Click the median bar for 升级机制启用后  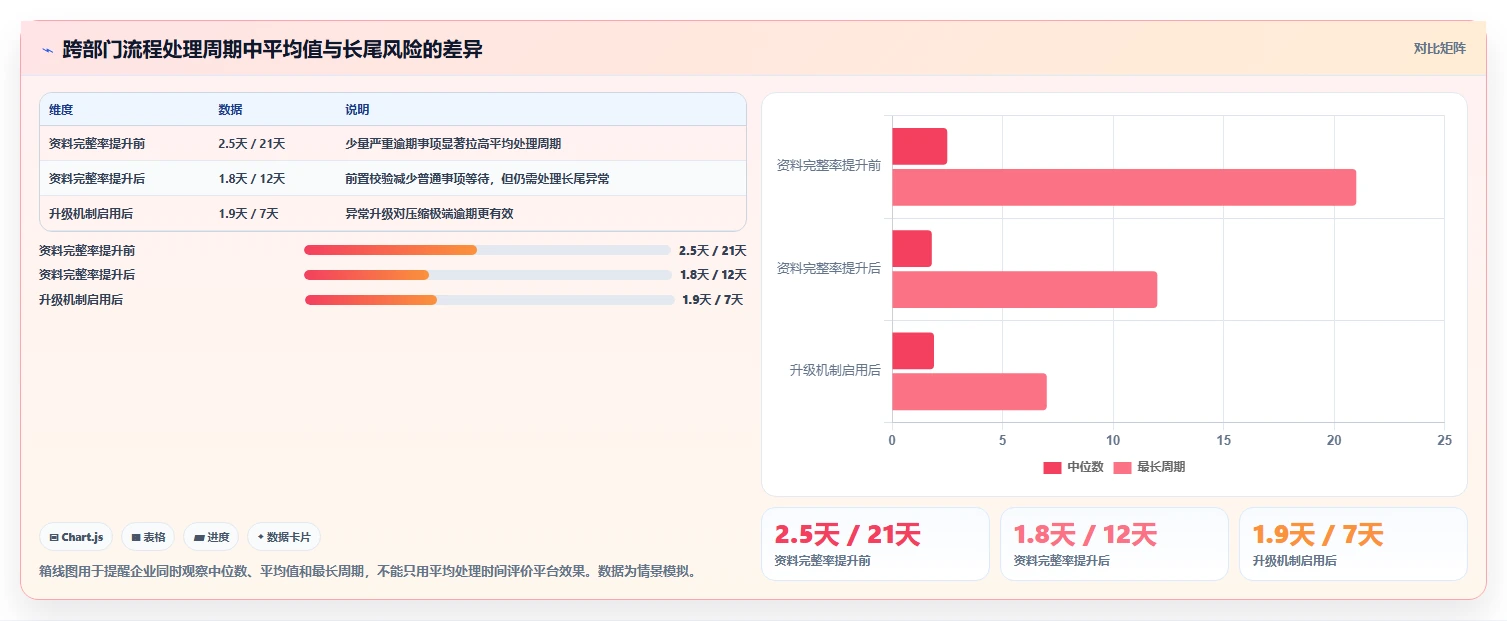coord(913,350)
